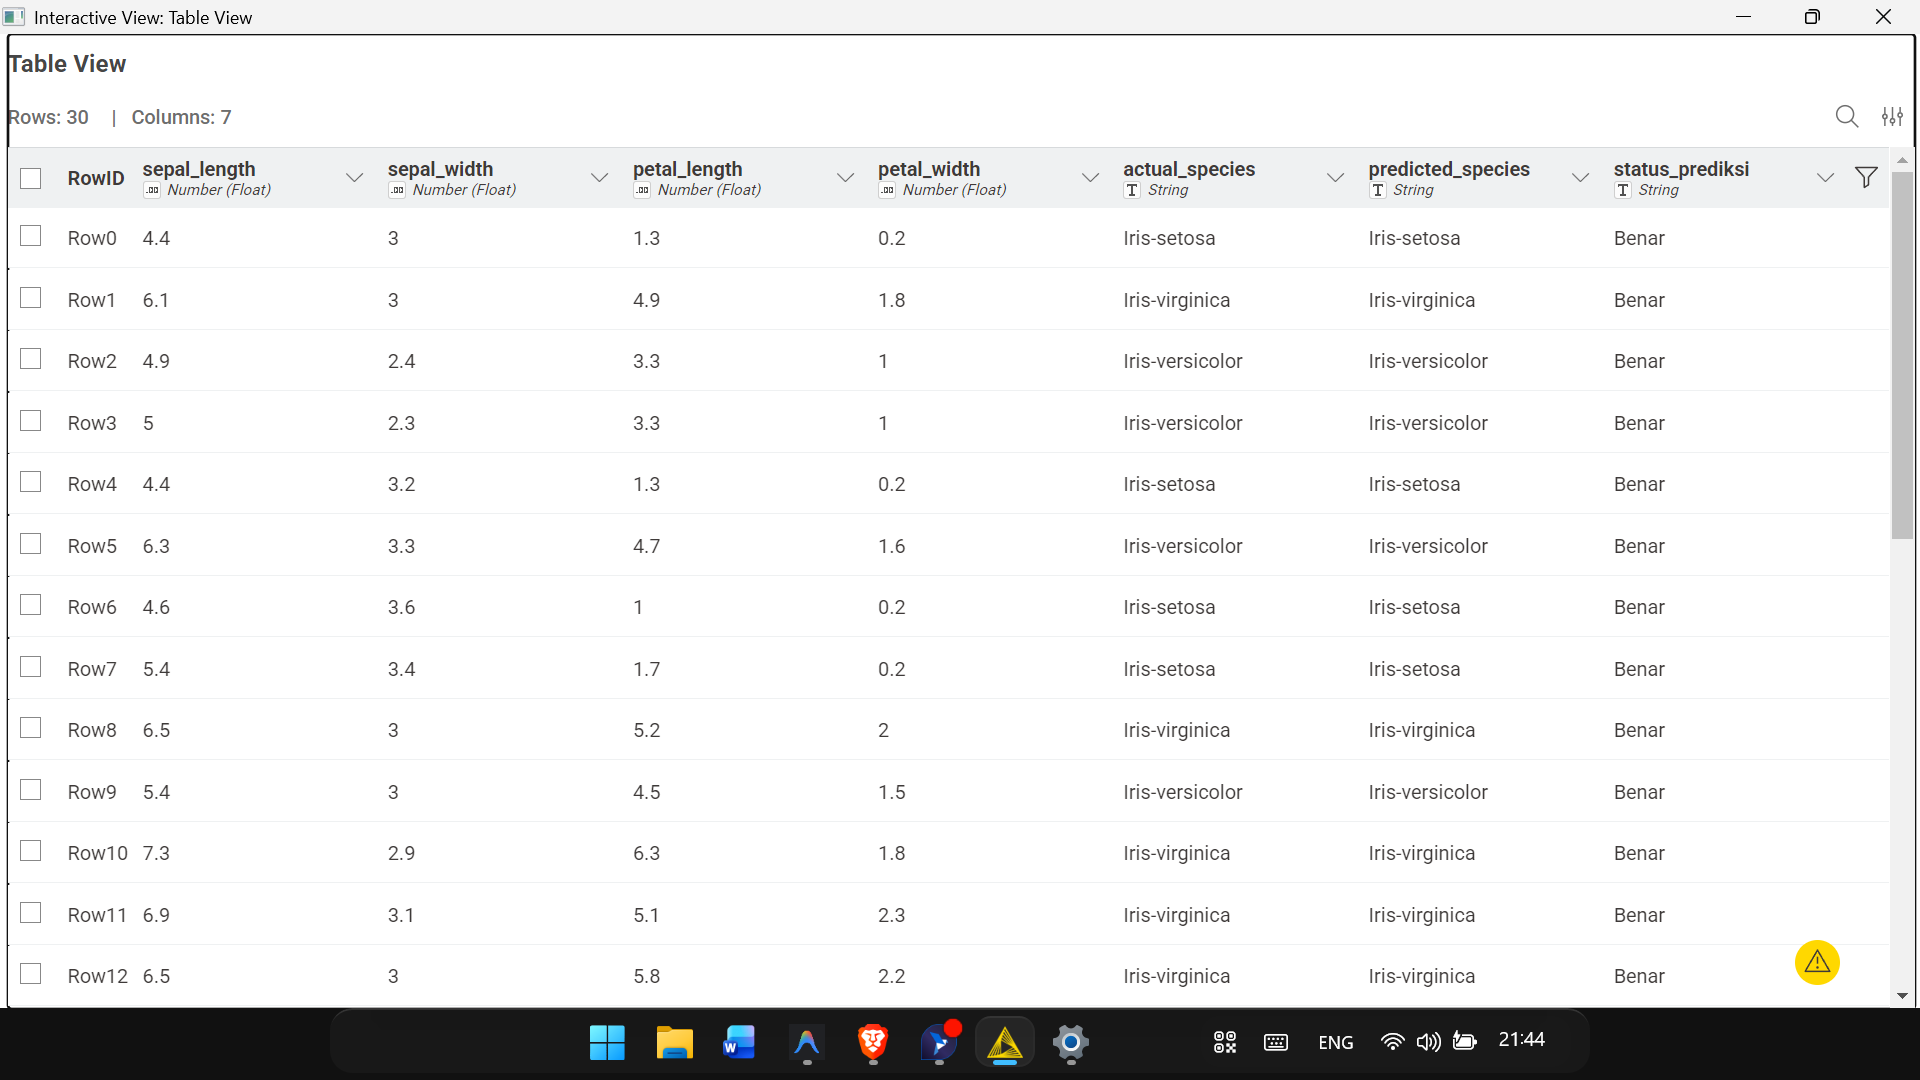Open the table search magnifier icon
Screen dimensions: 1920x1080
(x=1847, y=117)
